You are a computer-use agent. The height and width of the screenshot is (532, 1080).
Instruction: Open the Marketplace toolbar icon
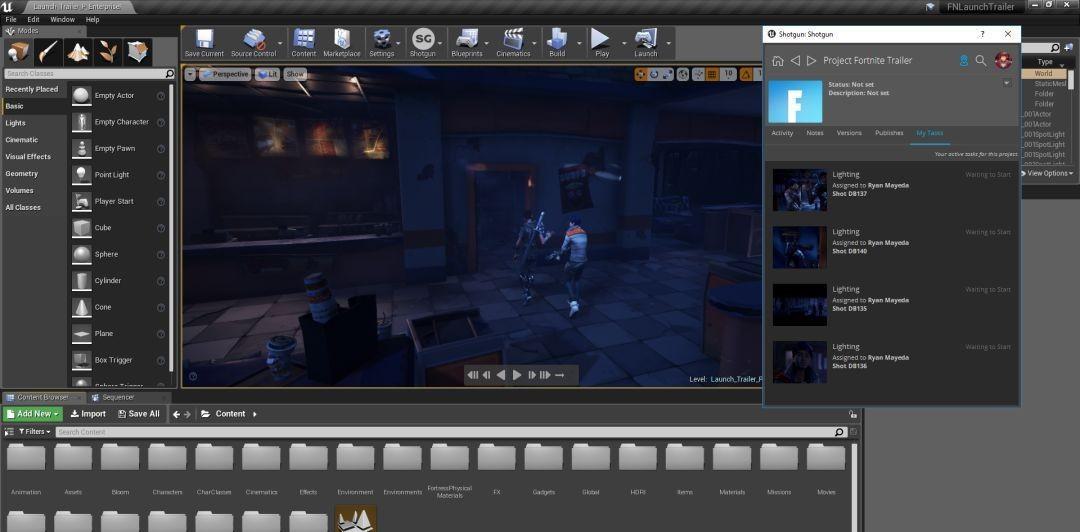coord(342,43)
